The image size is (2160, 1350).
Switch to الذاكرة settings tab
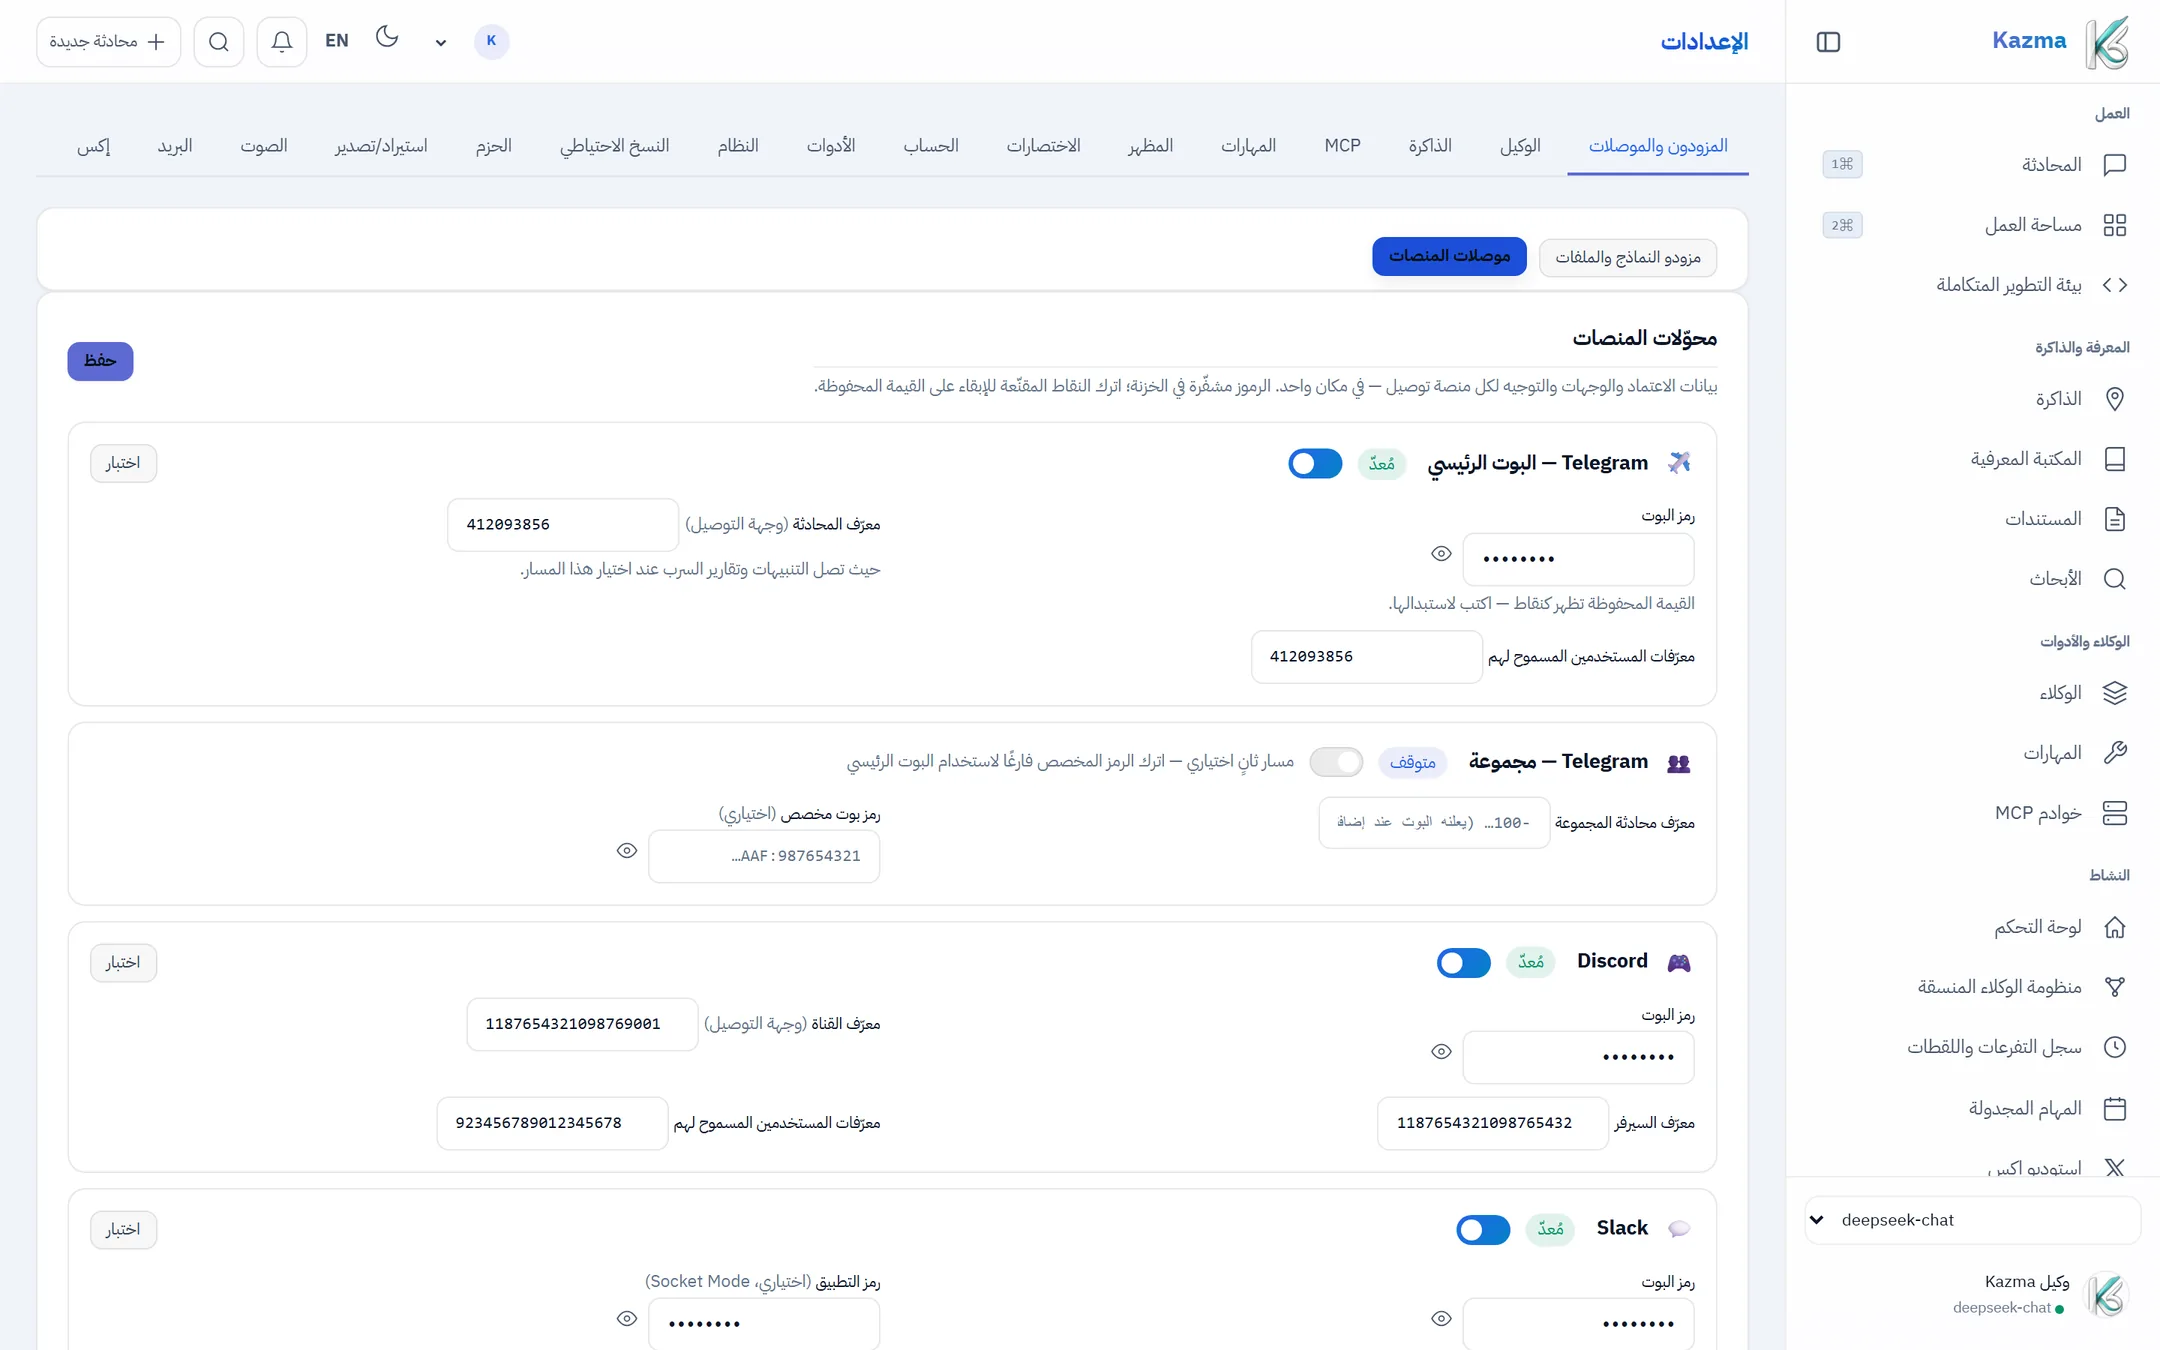coord(1430,146)
